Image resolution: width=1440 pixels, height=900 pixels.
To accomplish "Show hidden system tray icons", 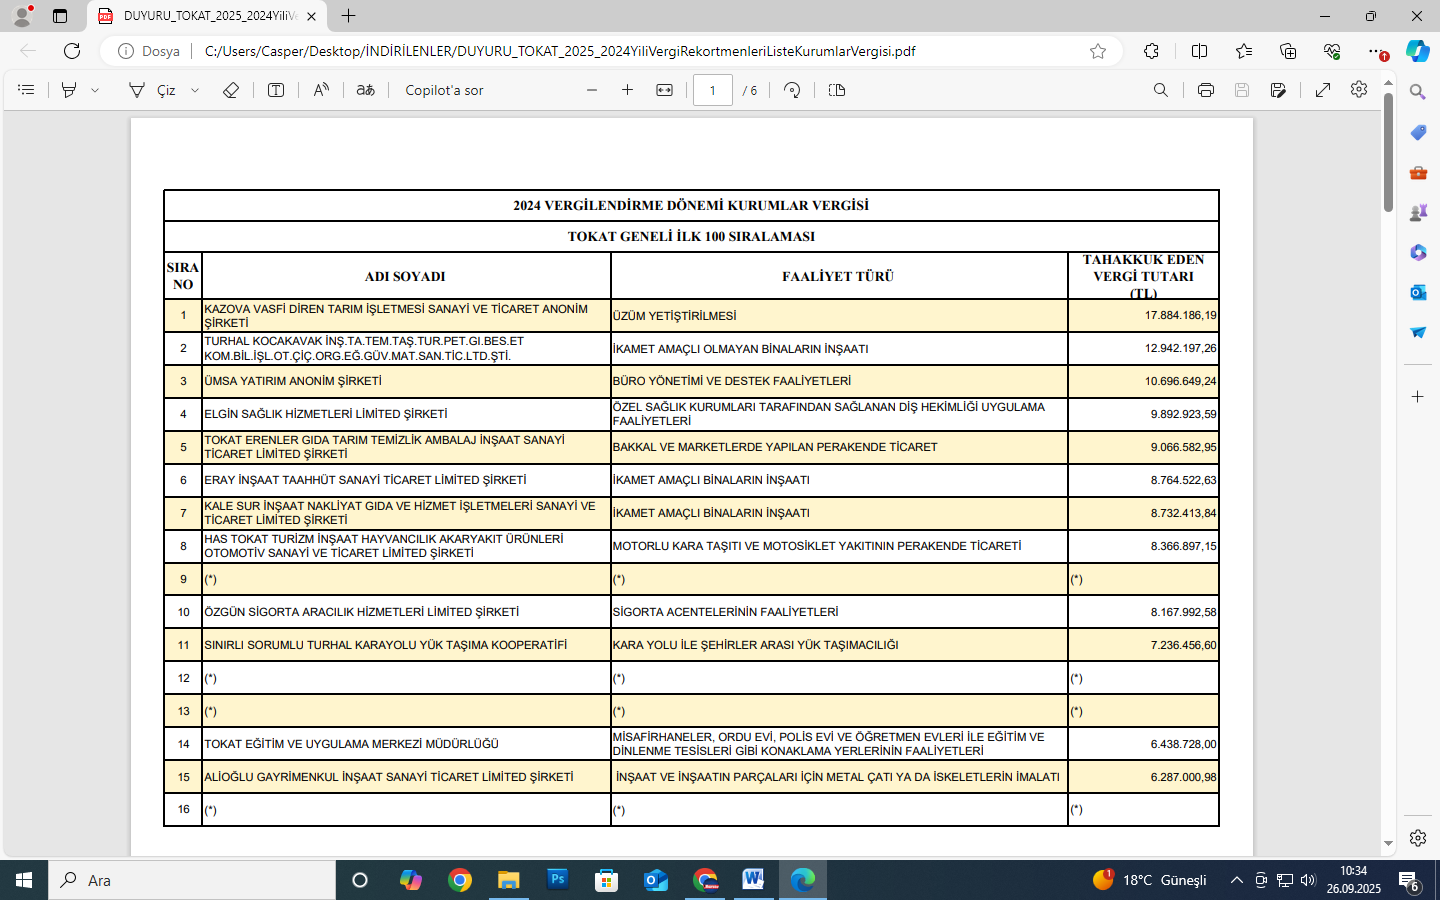I will 1236,880.
